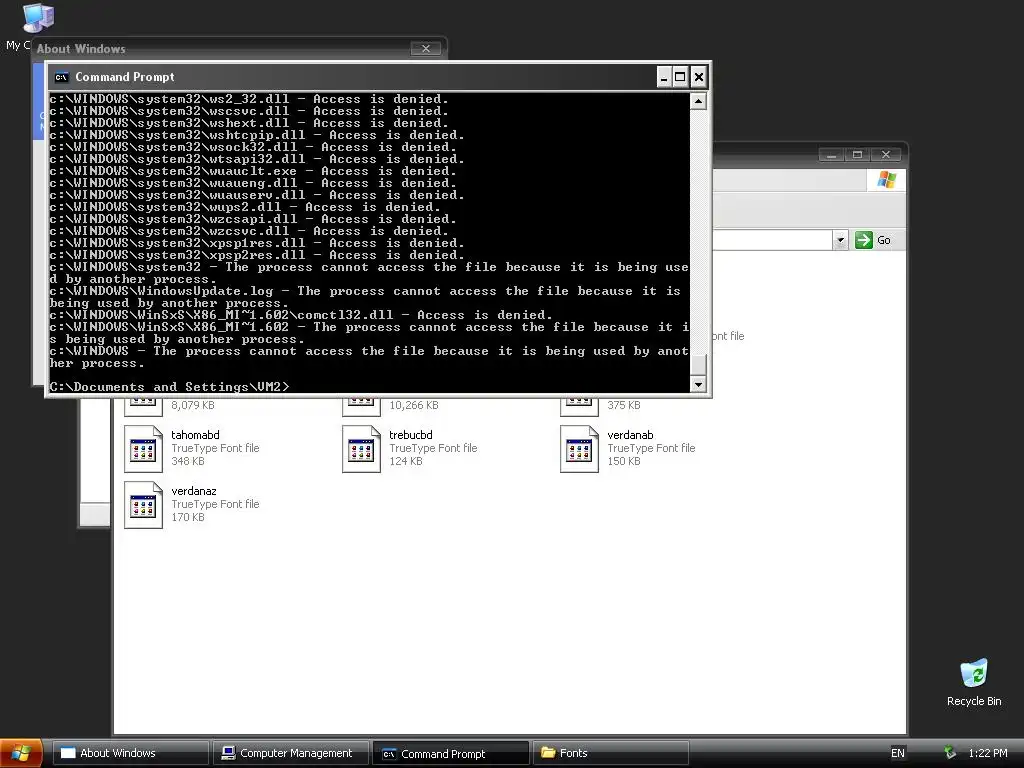Maximize the Command Prompt window
Screen dimensions: 1024x768
tap(680, 77)
